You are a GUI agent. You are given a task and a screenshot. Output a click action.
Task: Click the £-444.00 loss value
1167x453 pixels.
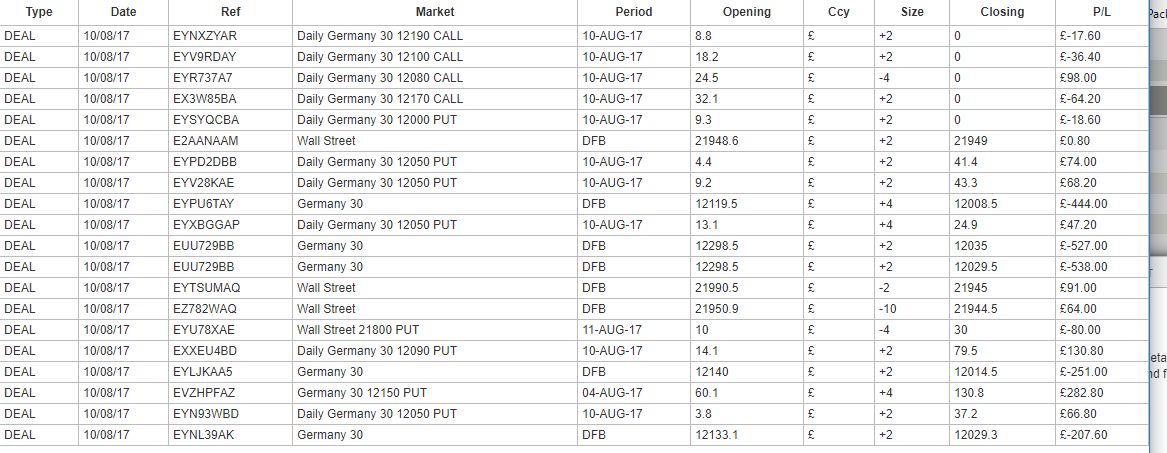coord(1089,204)
